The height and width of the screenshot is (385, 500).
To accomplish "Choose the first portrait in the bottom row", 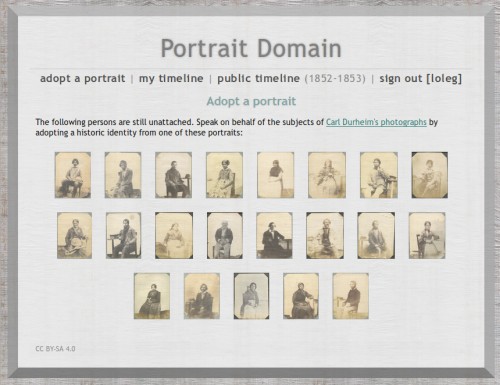I will [152, 296].
